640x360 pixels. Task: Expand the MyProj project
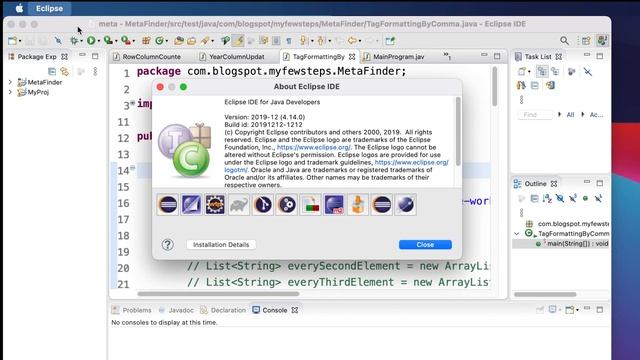coord(10,92)
